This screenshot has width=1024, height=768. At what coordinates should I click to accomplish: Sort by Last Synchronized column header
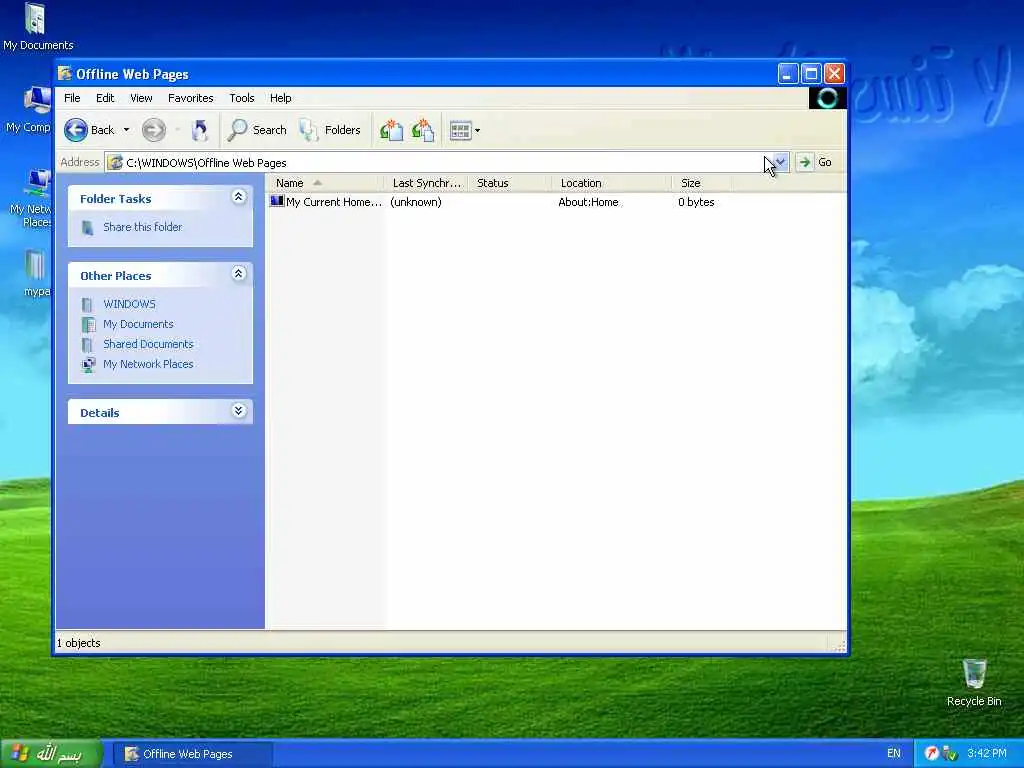coord(426,183)
